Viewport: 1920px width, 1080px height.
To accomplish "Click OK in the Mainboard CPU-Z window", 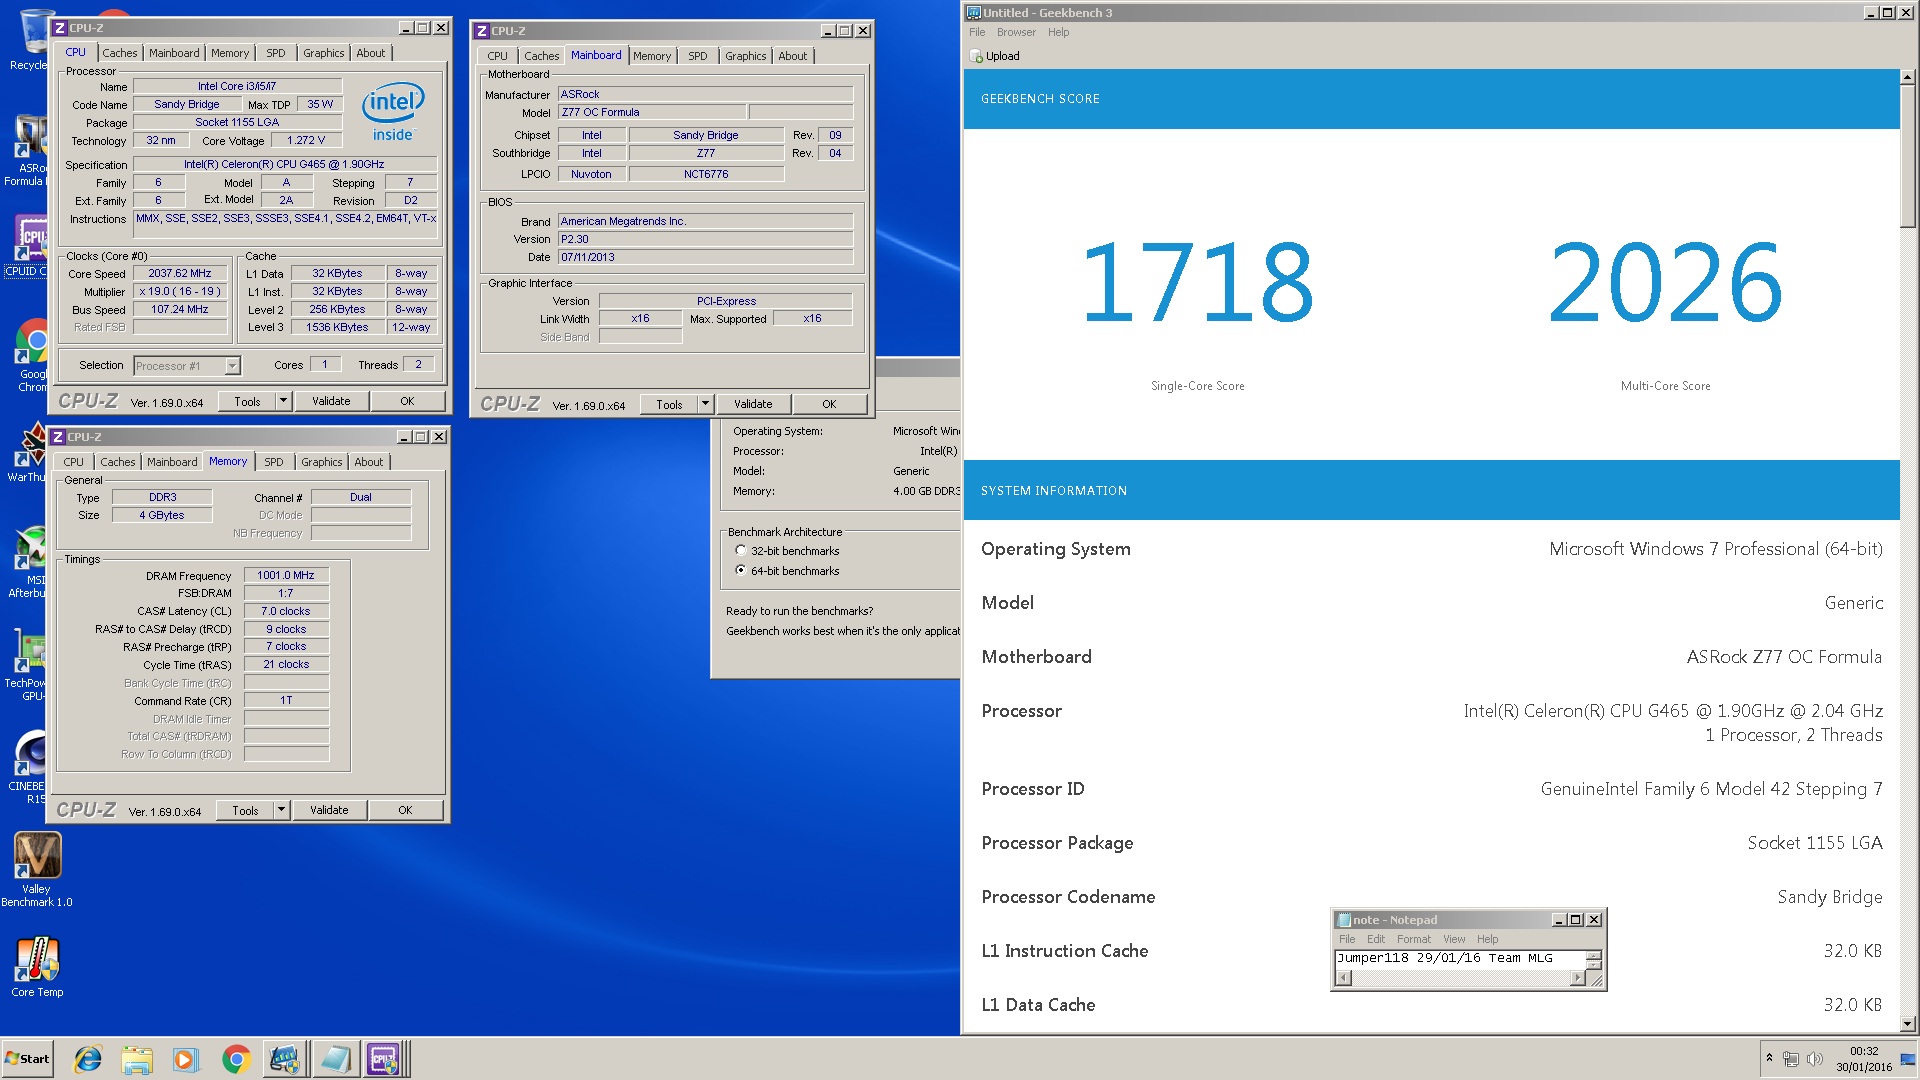I will click(x=829, y=404).
